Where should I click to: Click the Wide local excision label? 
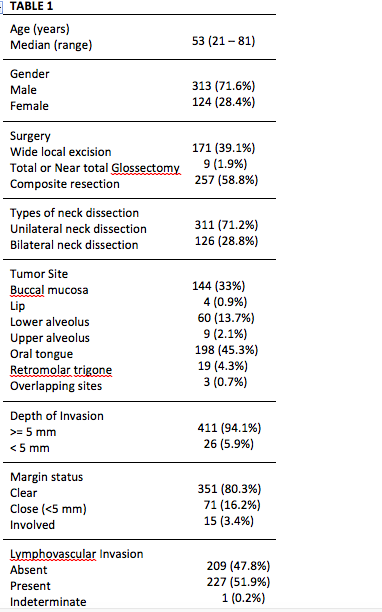point(60,152)
